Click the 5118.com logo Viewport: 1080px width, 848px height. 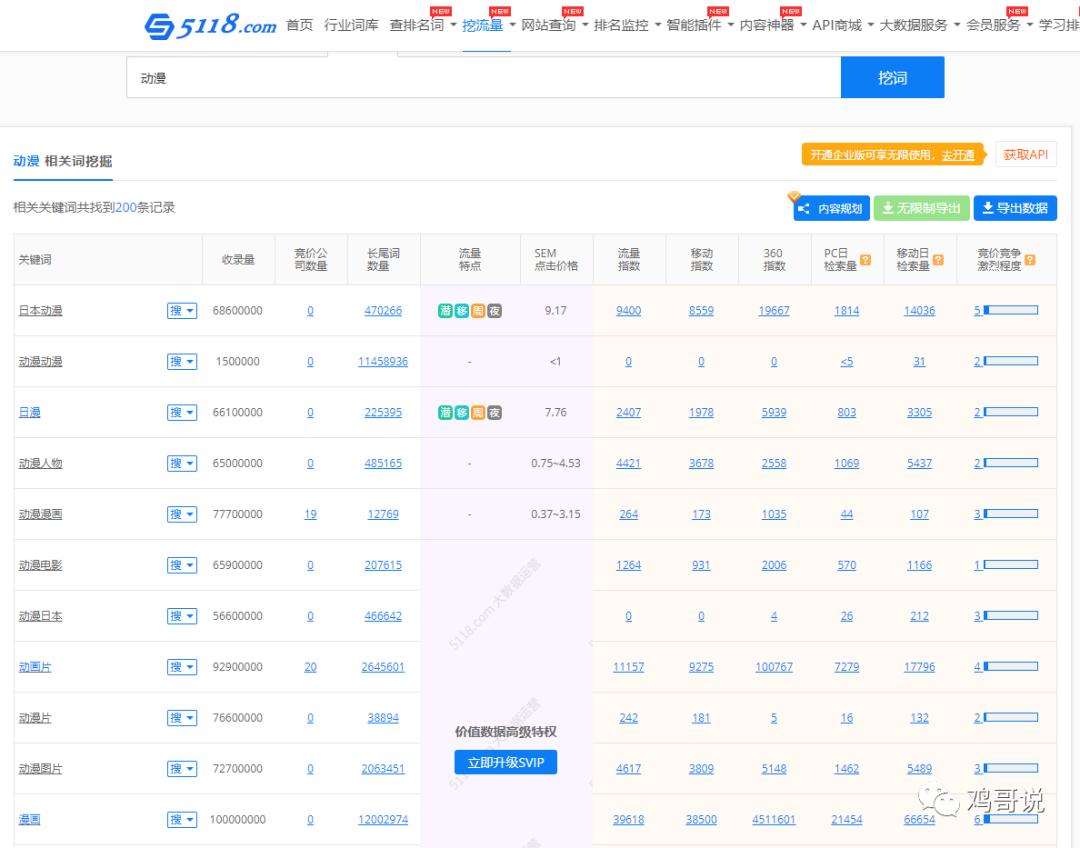pyautogui.click(x=210, y=25)
